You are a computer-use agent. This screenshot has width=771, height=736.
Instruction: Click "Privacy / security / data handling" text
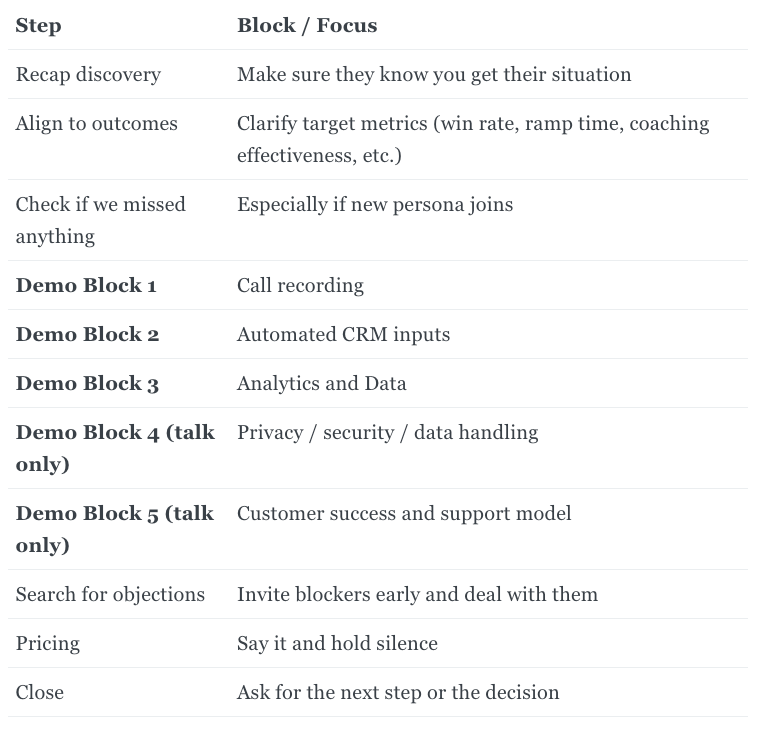point(387,433)
